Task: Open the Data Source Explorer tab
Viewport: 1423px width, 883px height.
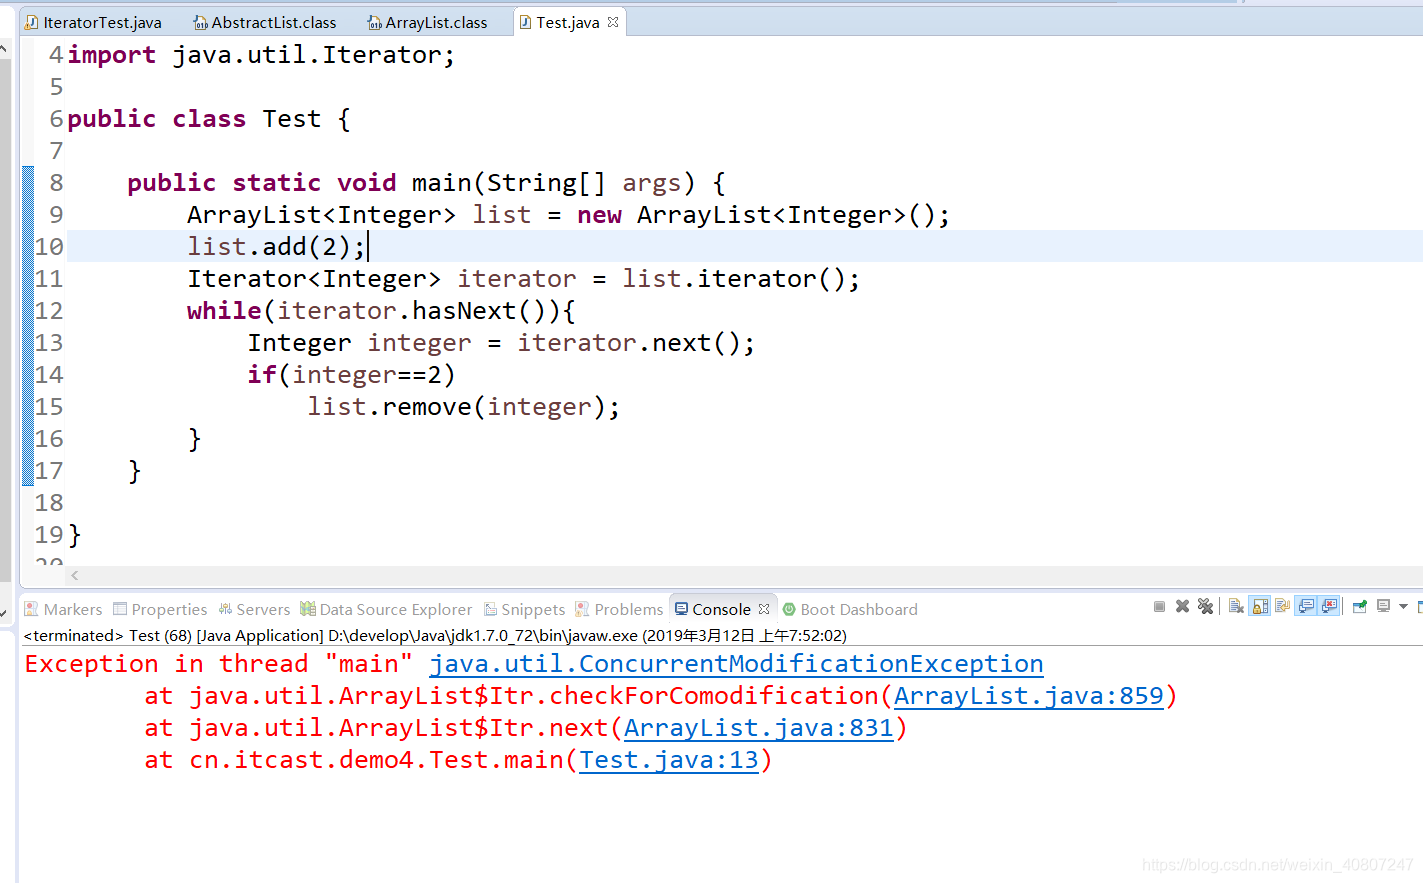Action: coord(386,609)
